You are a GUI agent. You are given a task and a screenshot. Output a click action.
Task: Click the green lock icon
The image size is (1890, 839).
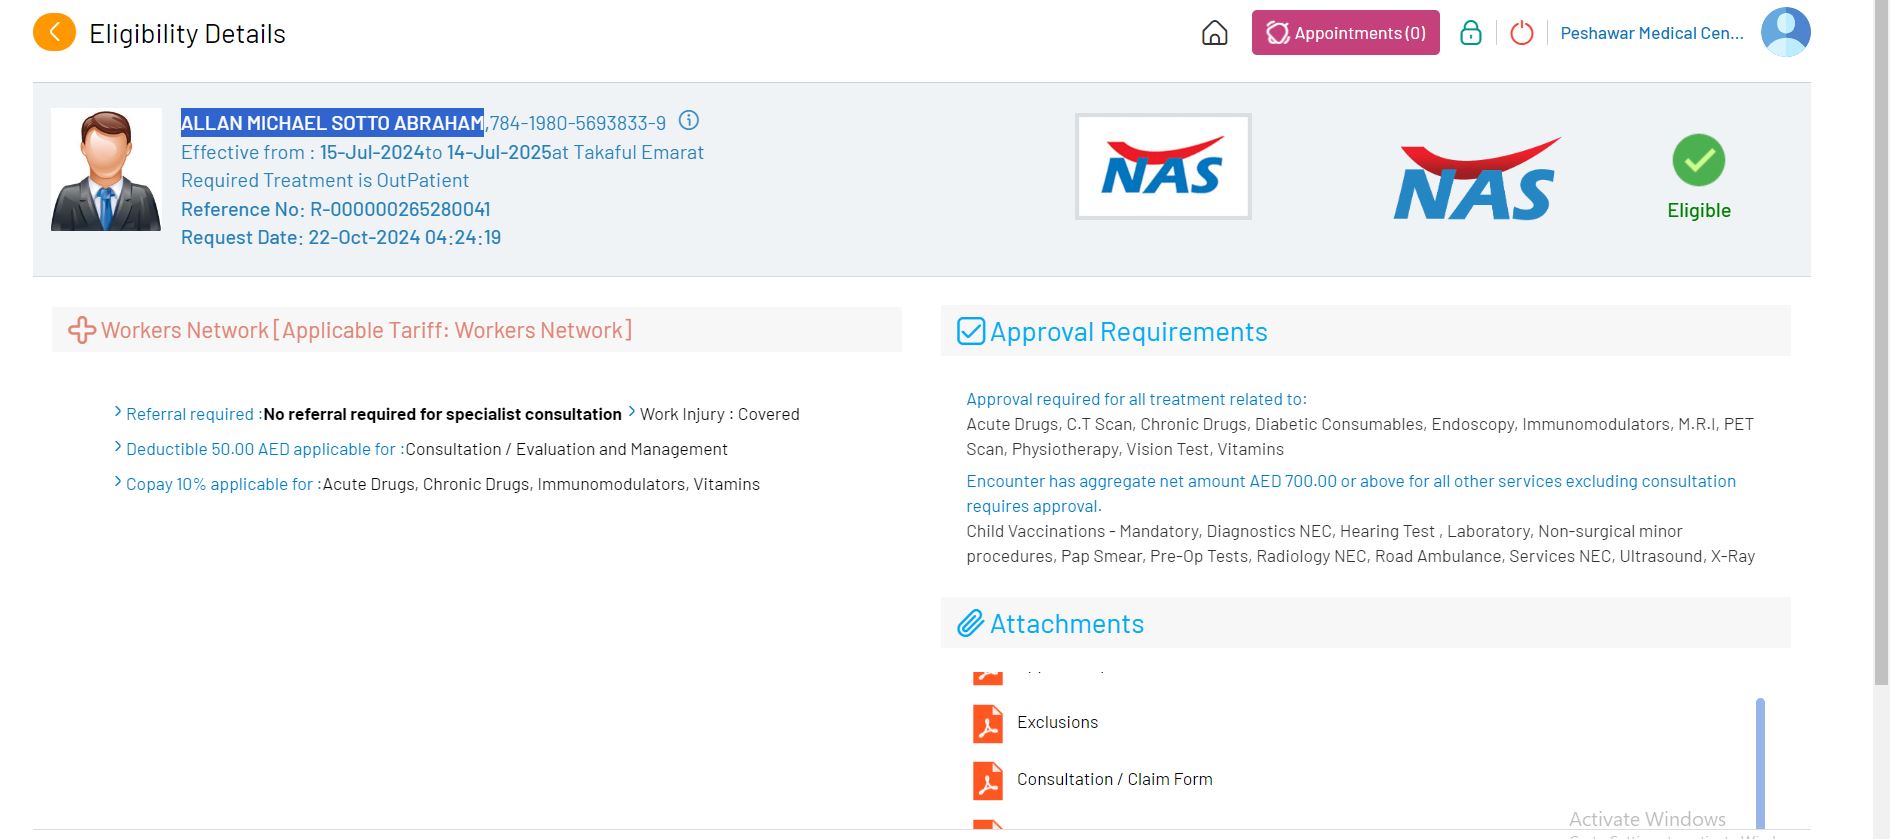coord(1470,33)
